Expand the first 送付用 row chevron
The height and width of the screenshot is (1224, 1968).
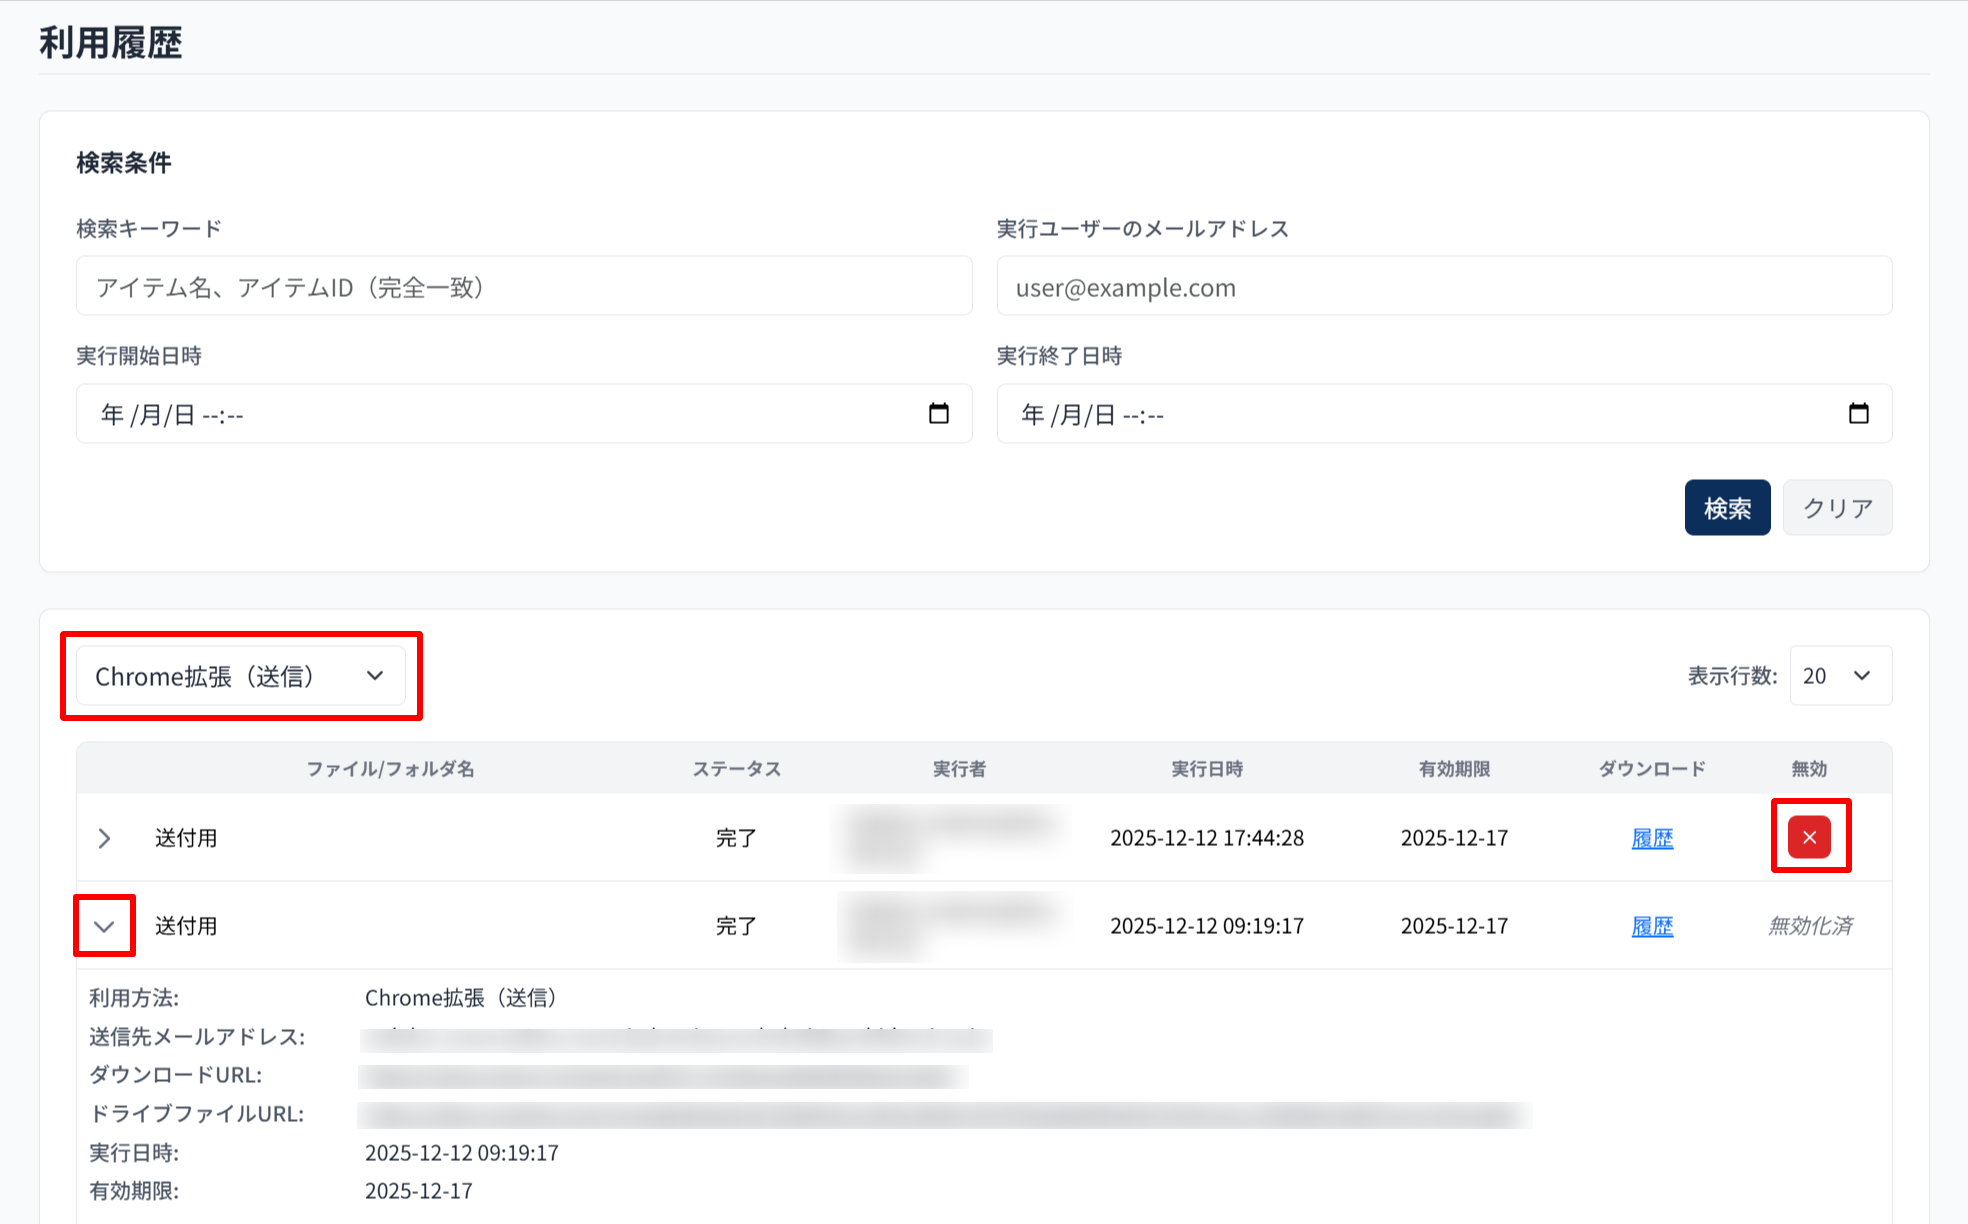pyautogui.click(x=104, y=838)
